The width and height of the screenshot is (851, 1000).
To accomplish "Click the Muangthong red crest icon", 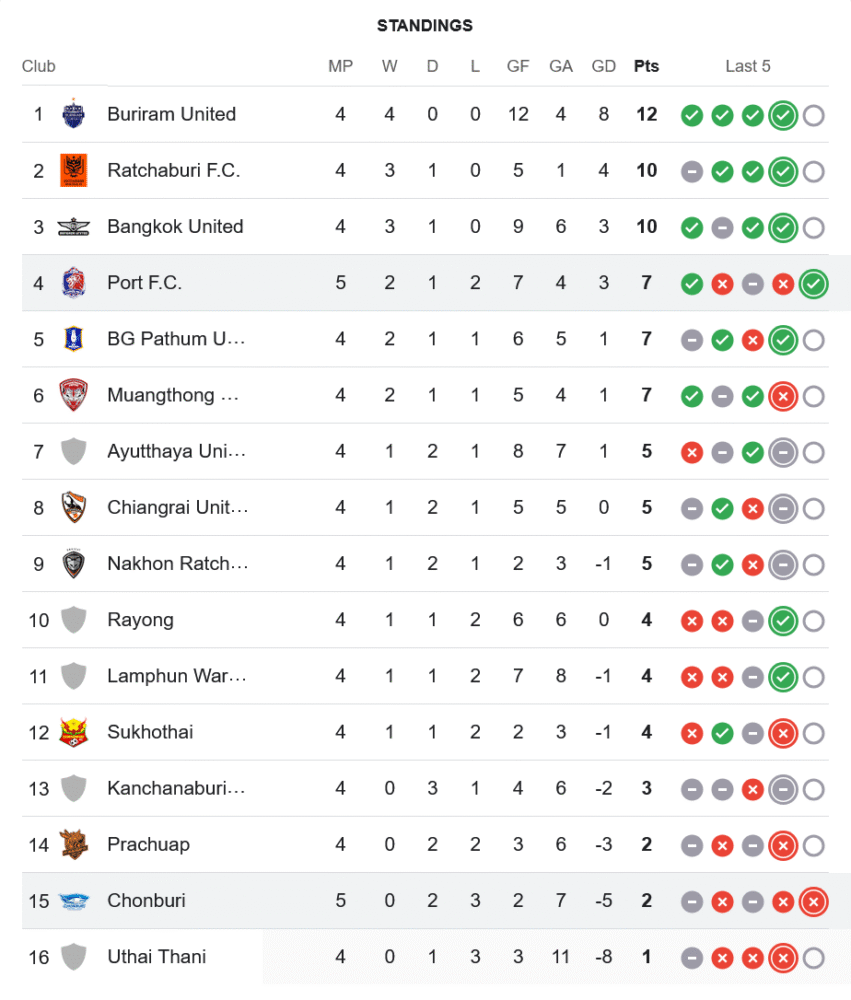I will click(73, 395).
